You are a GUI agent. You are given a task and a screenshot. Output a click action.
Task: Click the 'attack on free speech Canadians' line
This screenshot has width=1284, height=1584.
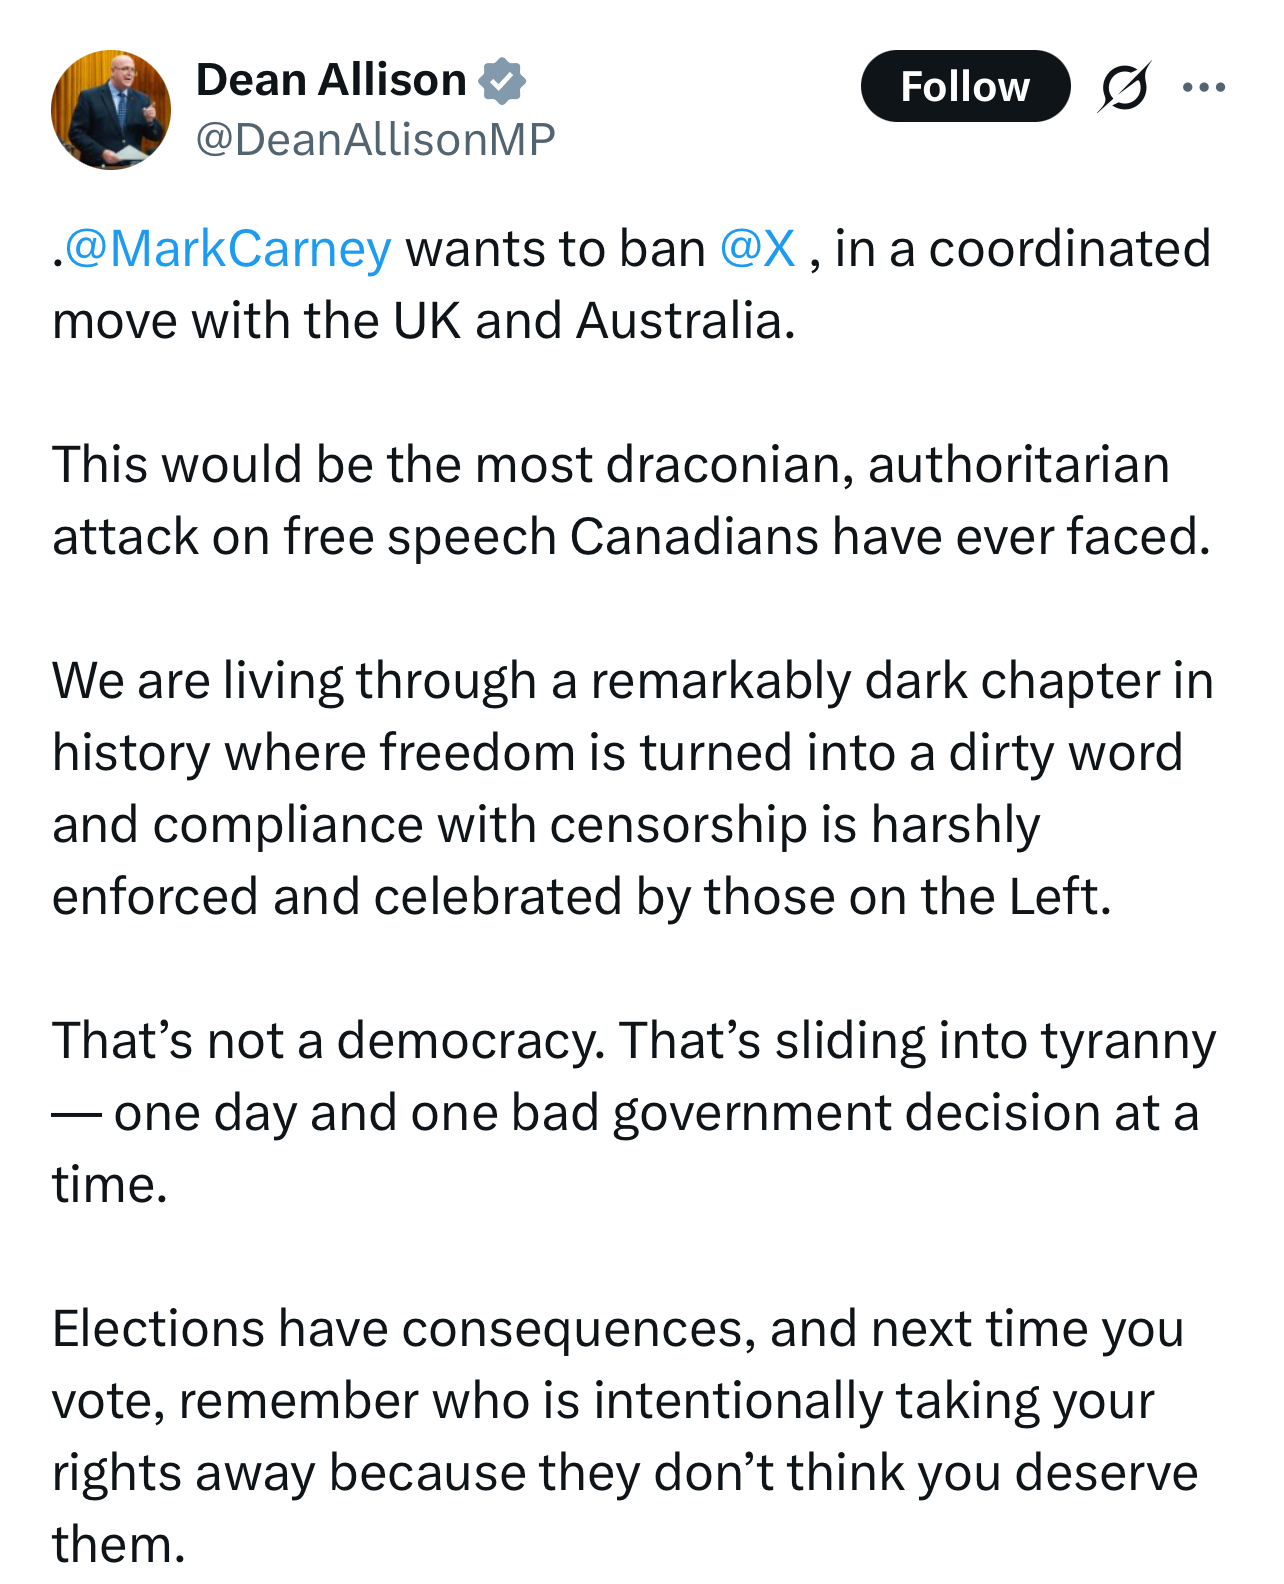(x=630, y=537)
